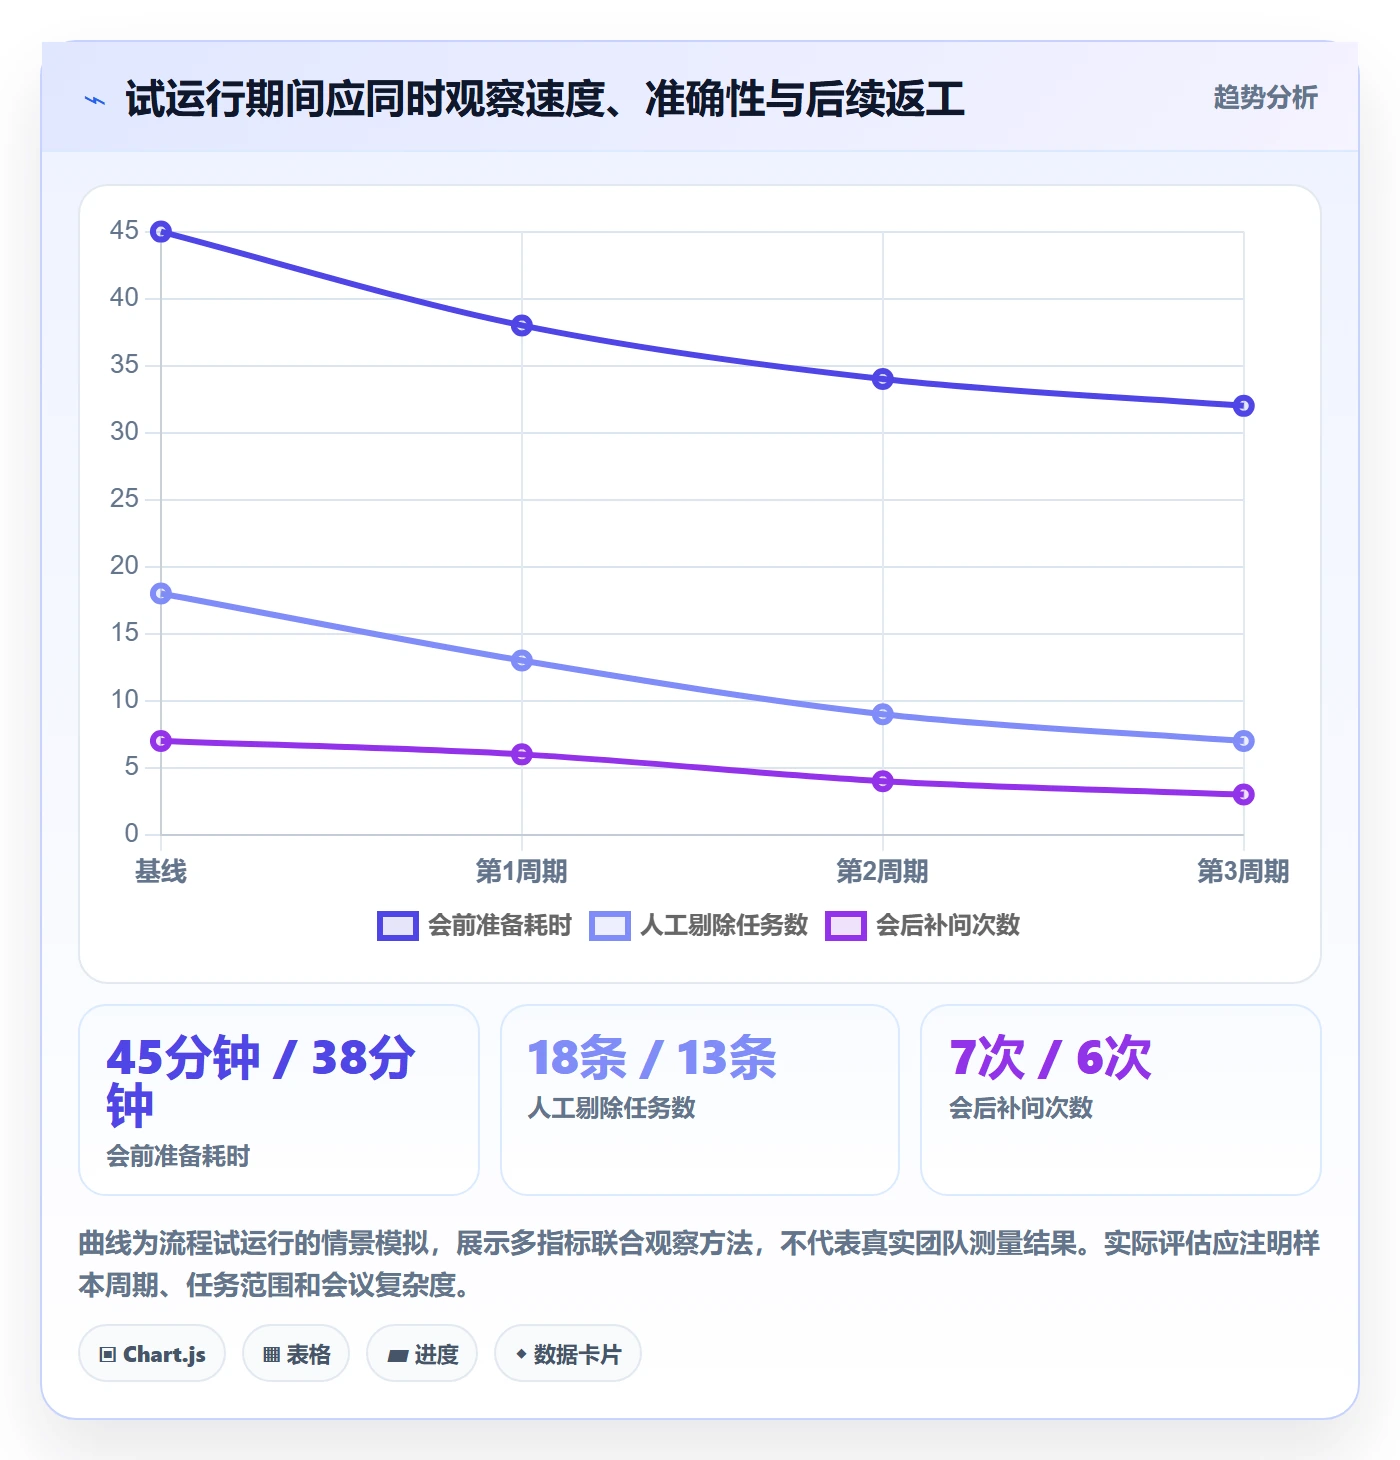Click the dark blue 会前准备耗时 legend swatch
The height and width of the screenshot is (1460, 1400).
pyautogui.click(x=398, y=926)
